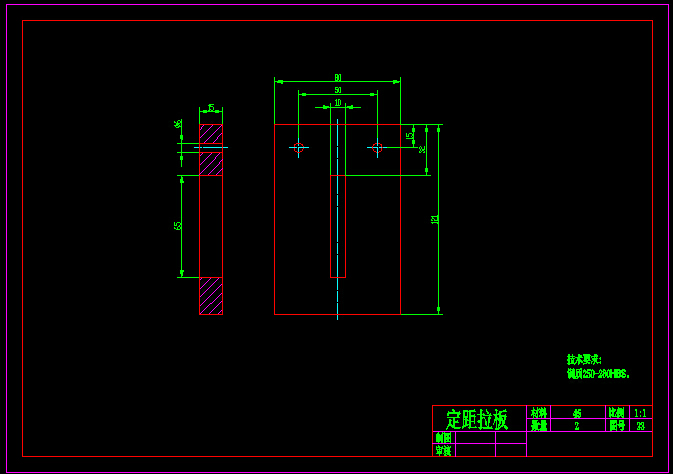This screenshot has width=673, height=474.
Task: Click the empty cell right of 制图
Action: pyautogui.click(x=475, y=438)
